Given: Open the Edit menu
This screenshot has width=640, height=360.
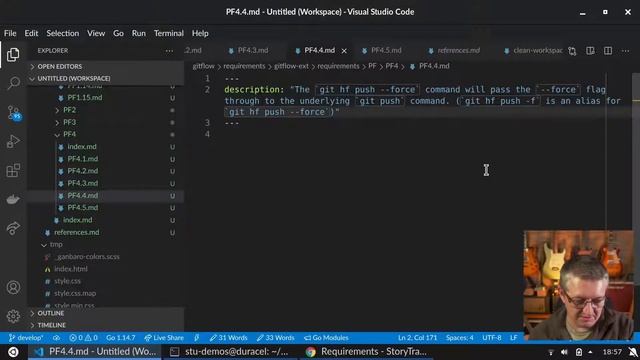Looking at the screenshot, I should tap(31, 33).
